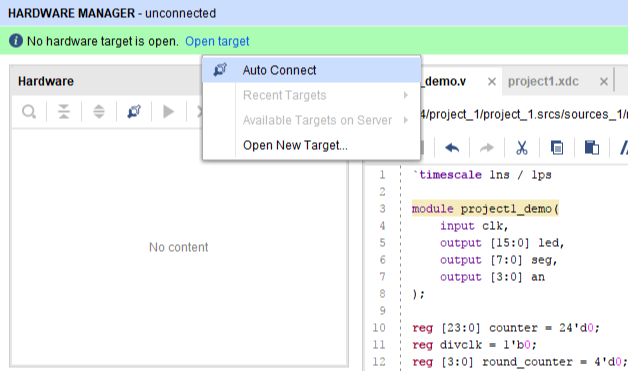The image size is (628, 371).
Task: Choose Open New Target... menu entry
Action: [311, 145]
